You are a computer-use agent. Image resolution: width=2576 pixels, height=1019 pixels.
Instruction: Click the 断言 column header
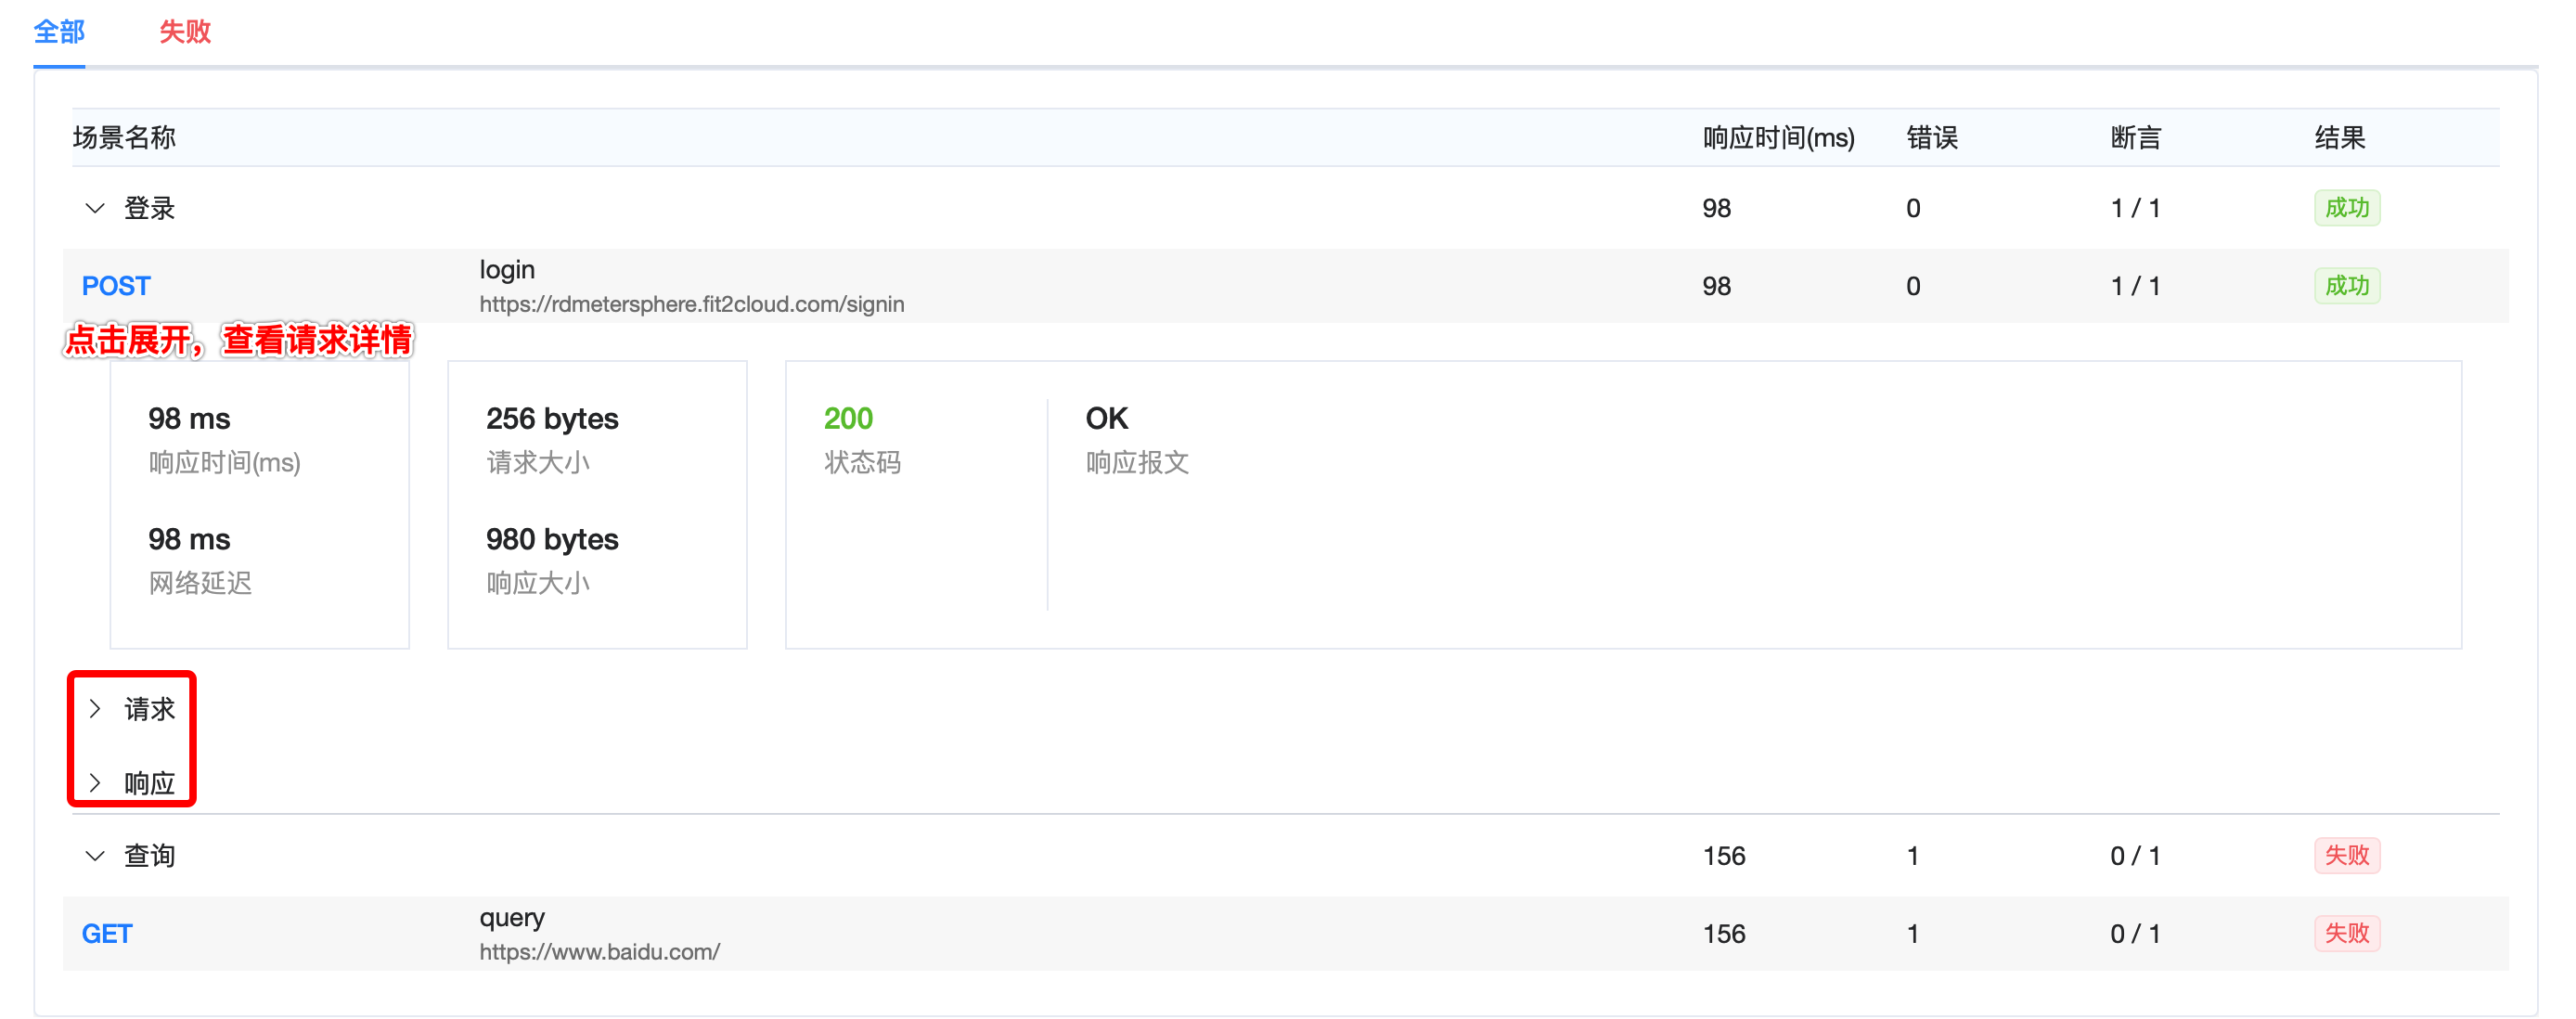pos(2136,137)
